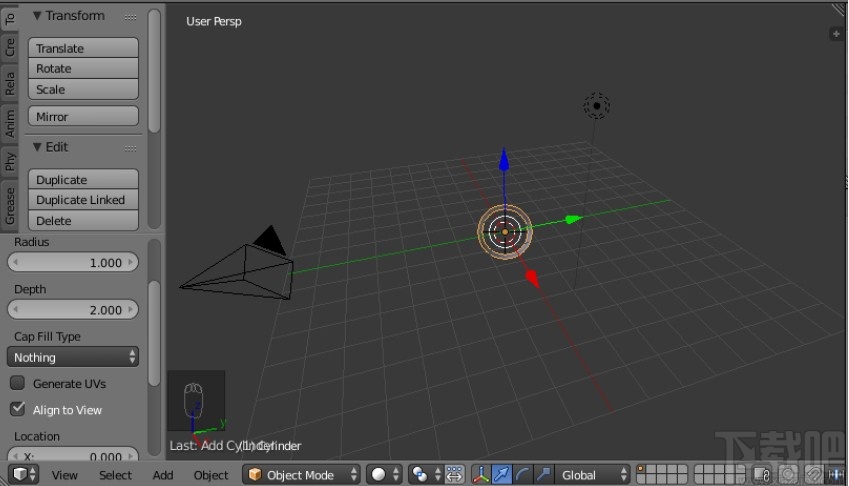The width and height of the screenshot is (849, 486).
Task: Click the plus icon to open properties region
Action: [836, 34]
